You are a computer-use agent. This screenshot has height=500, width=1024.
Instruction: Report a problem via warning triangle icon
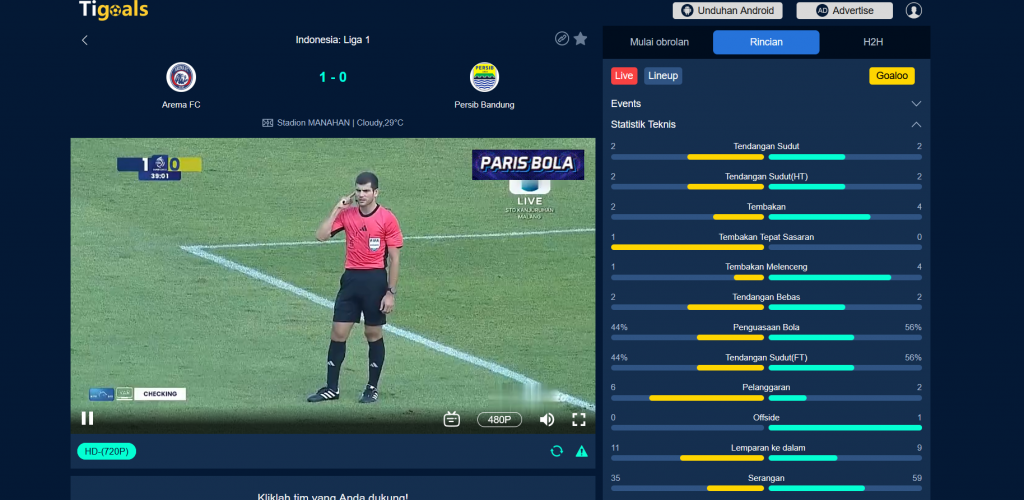[581, 451]
